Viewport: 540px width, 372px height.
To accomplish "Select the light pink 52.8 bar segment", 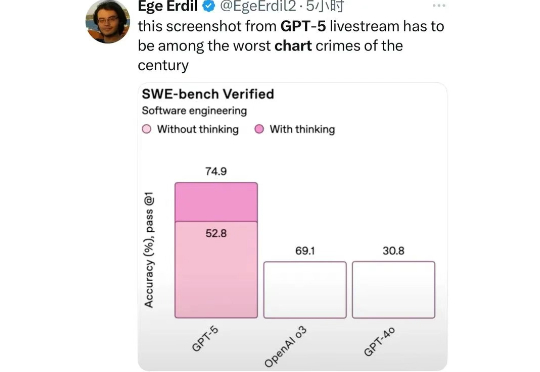I will click(x=216, y=270).
